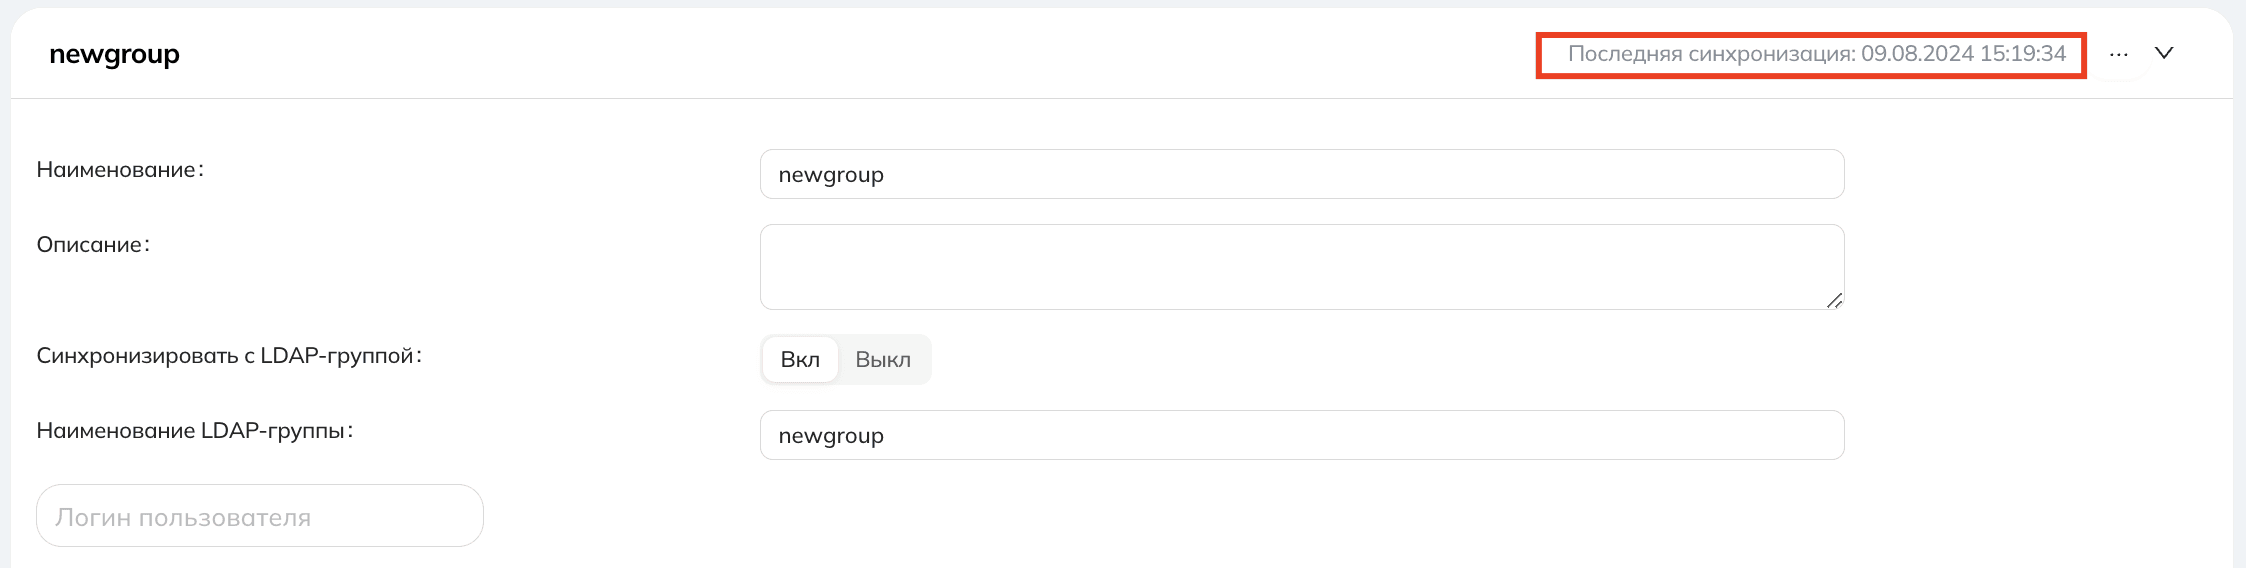Click the Наименование: field label

120,170
